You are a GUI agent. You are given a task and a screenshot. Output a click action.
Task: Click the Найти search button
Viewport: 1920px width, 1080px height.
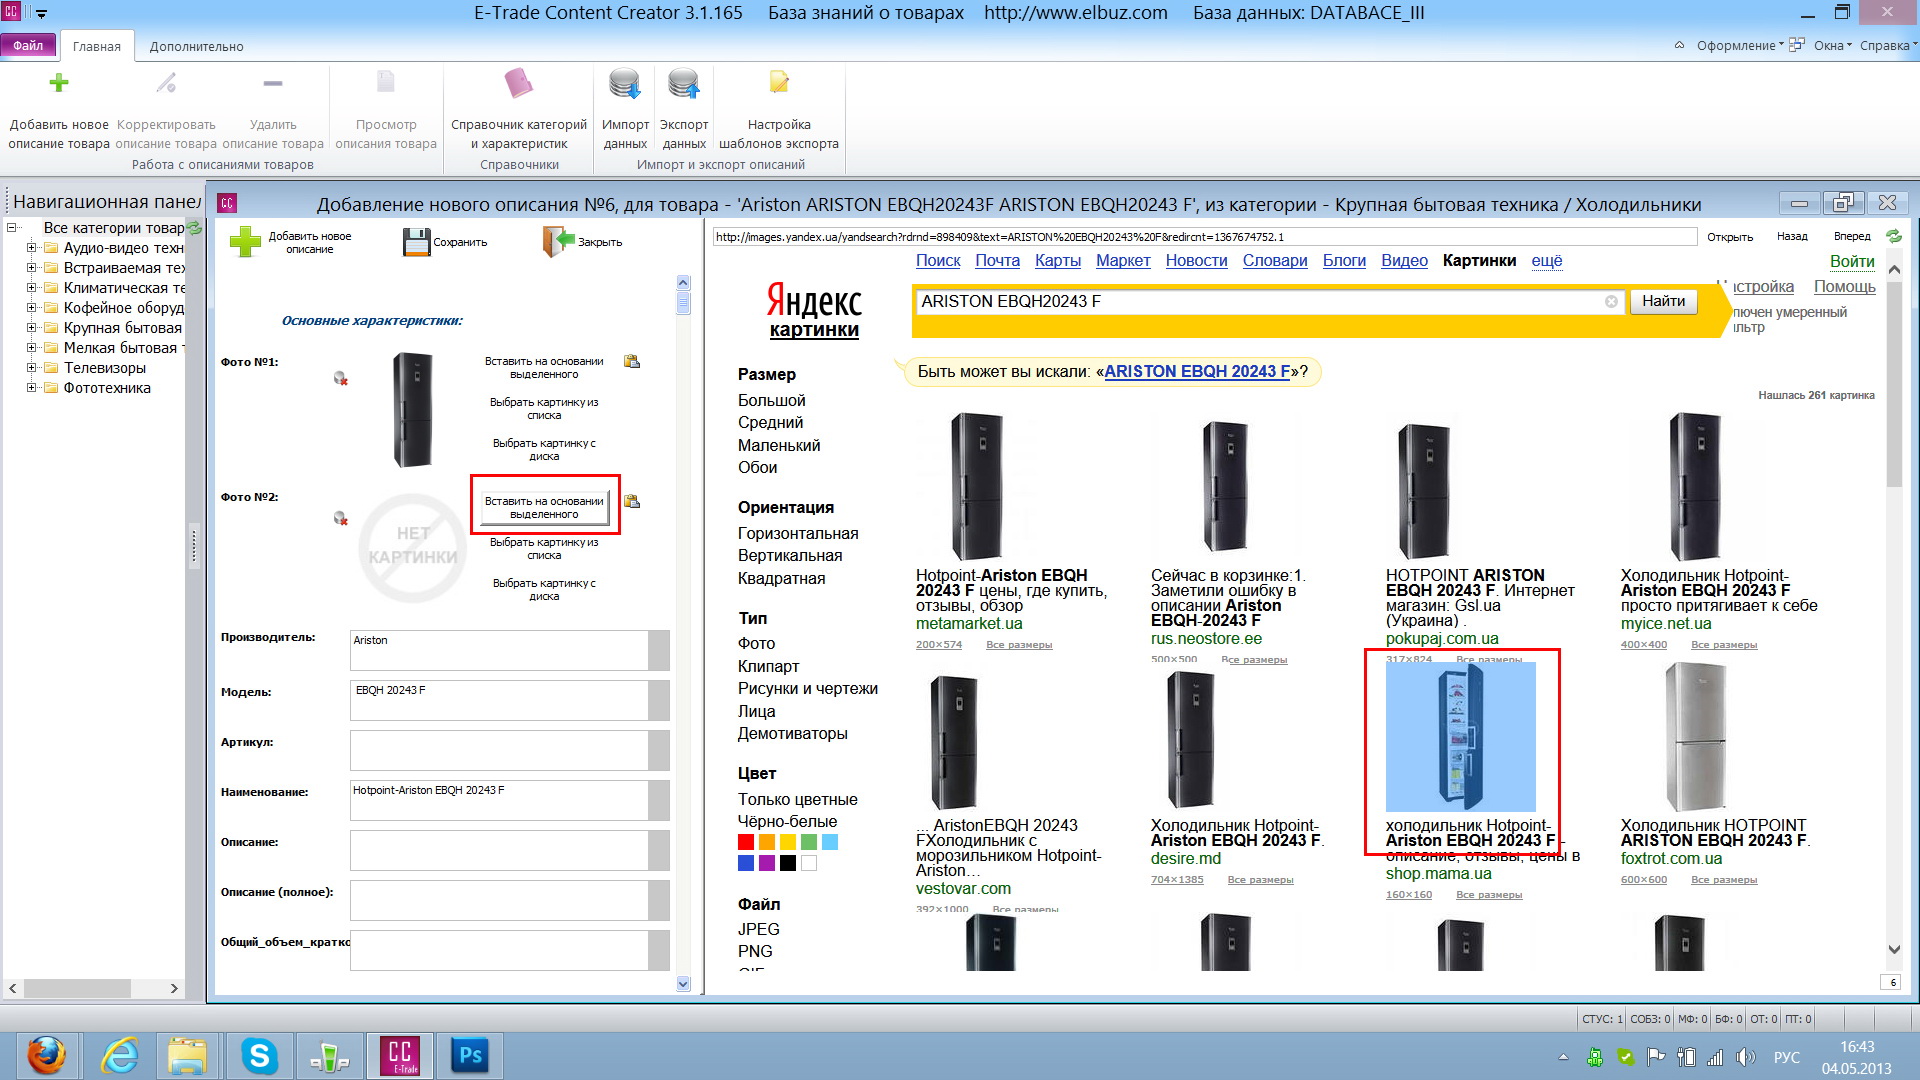tap(1663, 301)
